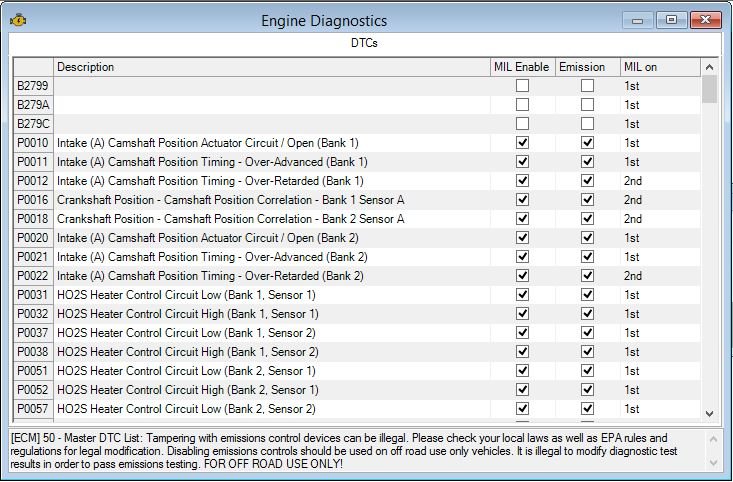Select the P0051 row header
733x482 pixels.
(33, 371)
